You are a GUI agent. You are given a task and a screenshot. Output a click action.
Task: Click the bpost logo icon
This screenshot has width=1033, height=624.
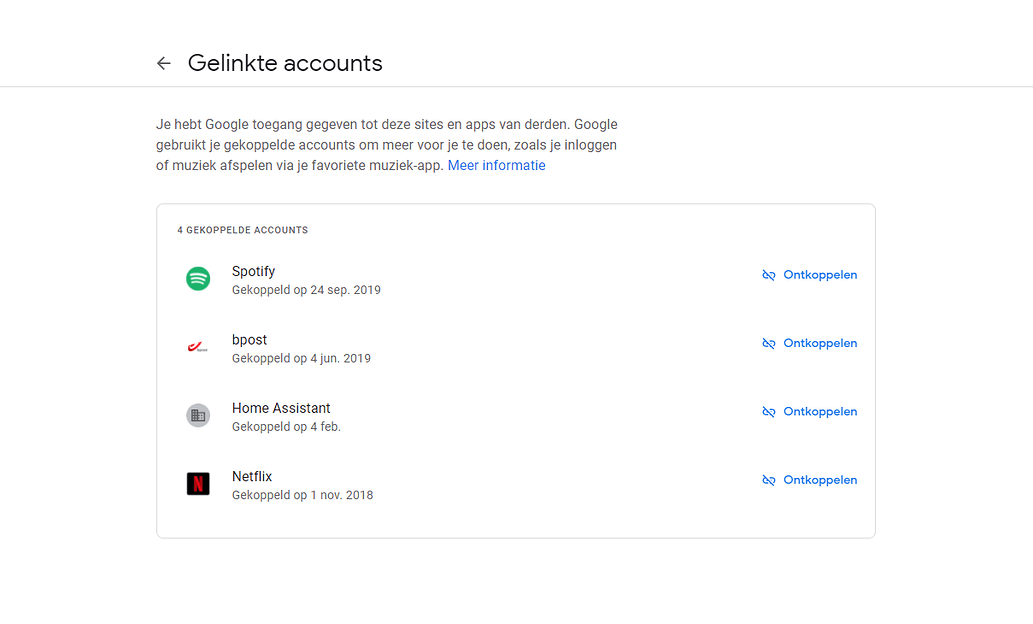(x=198, y=347)
